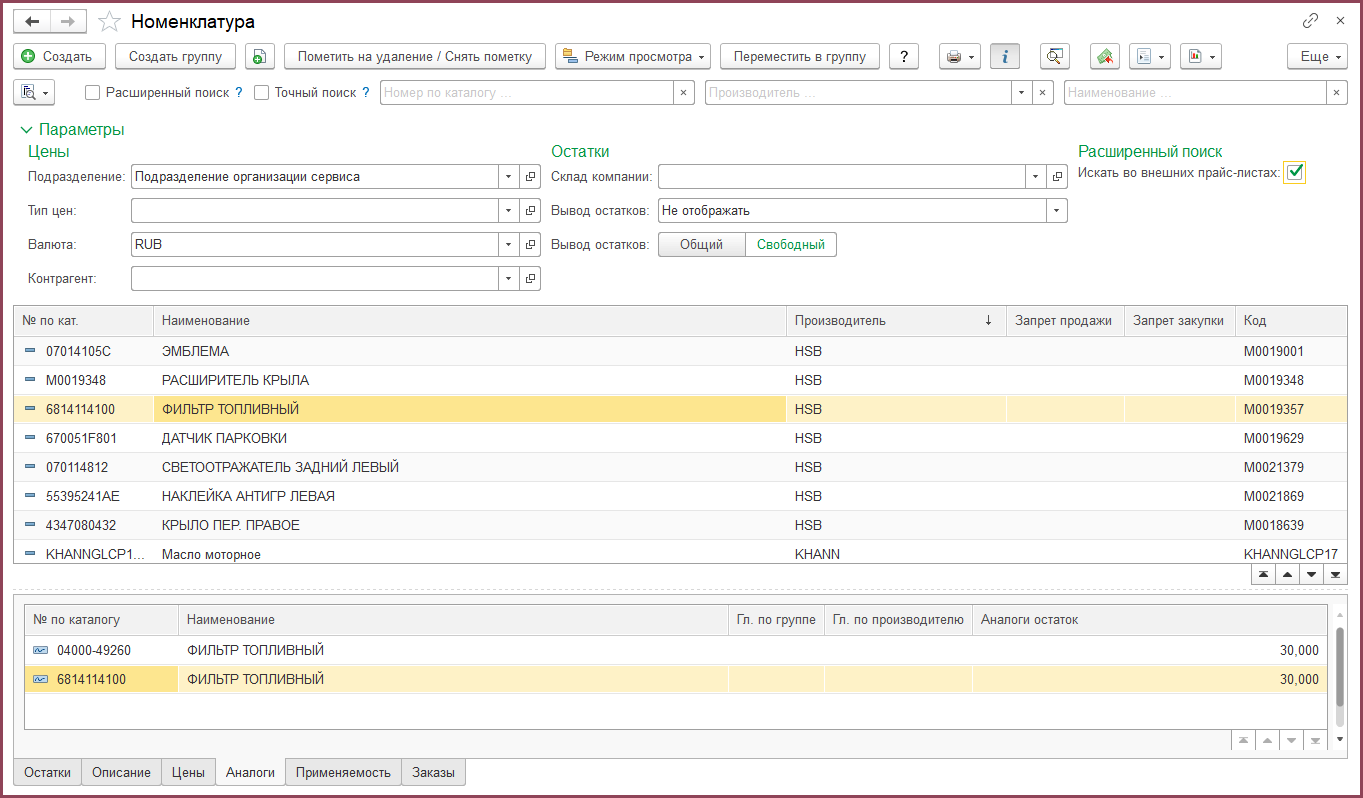Sort by the Наименование header in main list
The width and height of the screenshot is (1363, 798).
470,321
